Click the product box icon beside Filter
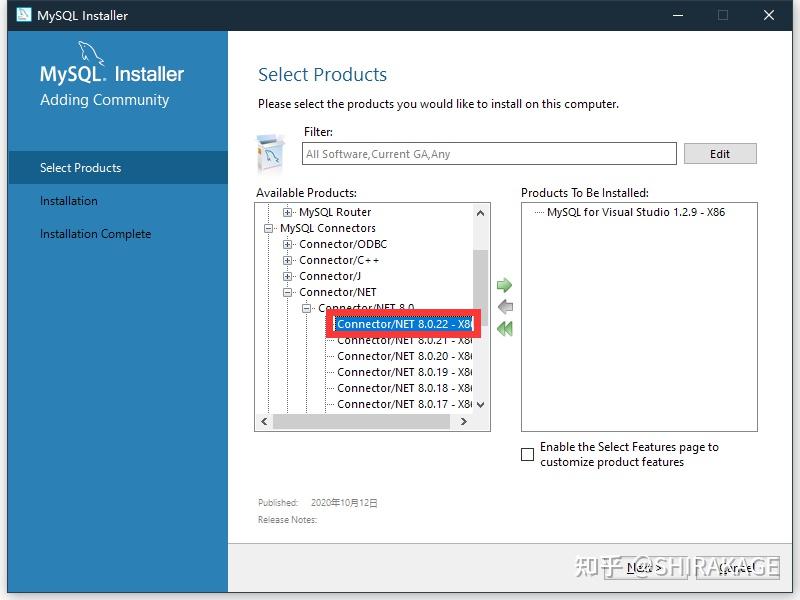This screenshot has height=600, width=800. 270,154
